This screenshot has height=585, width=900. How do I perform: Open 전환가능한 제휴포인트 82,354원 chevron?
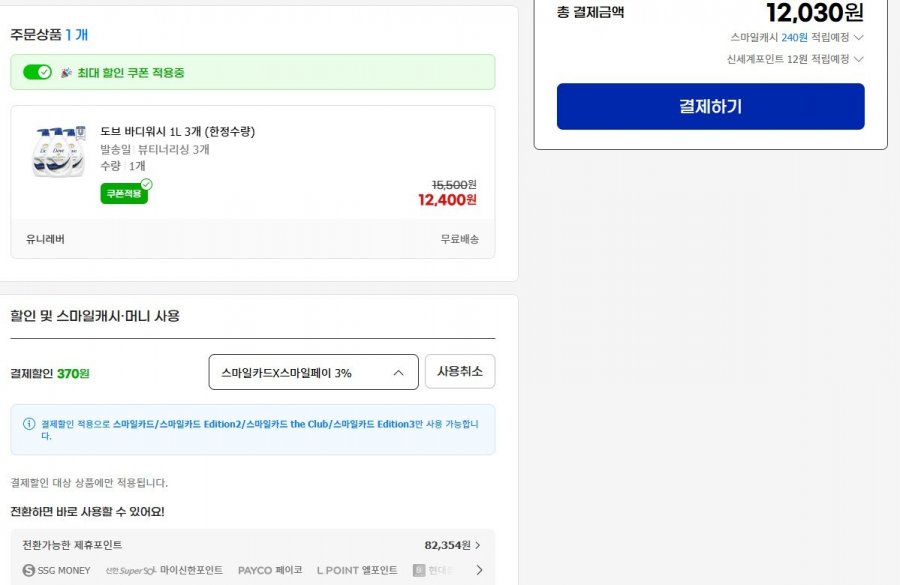tap(478, 545)
